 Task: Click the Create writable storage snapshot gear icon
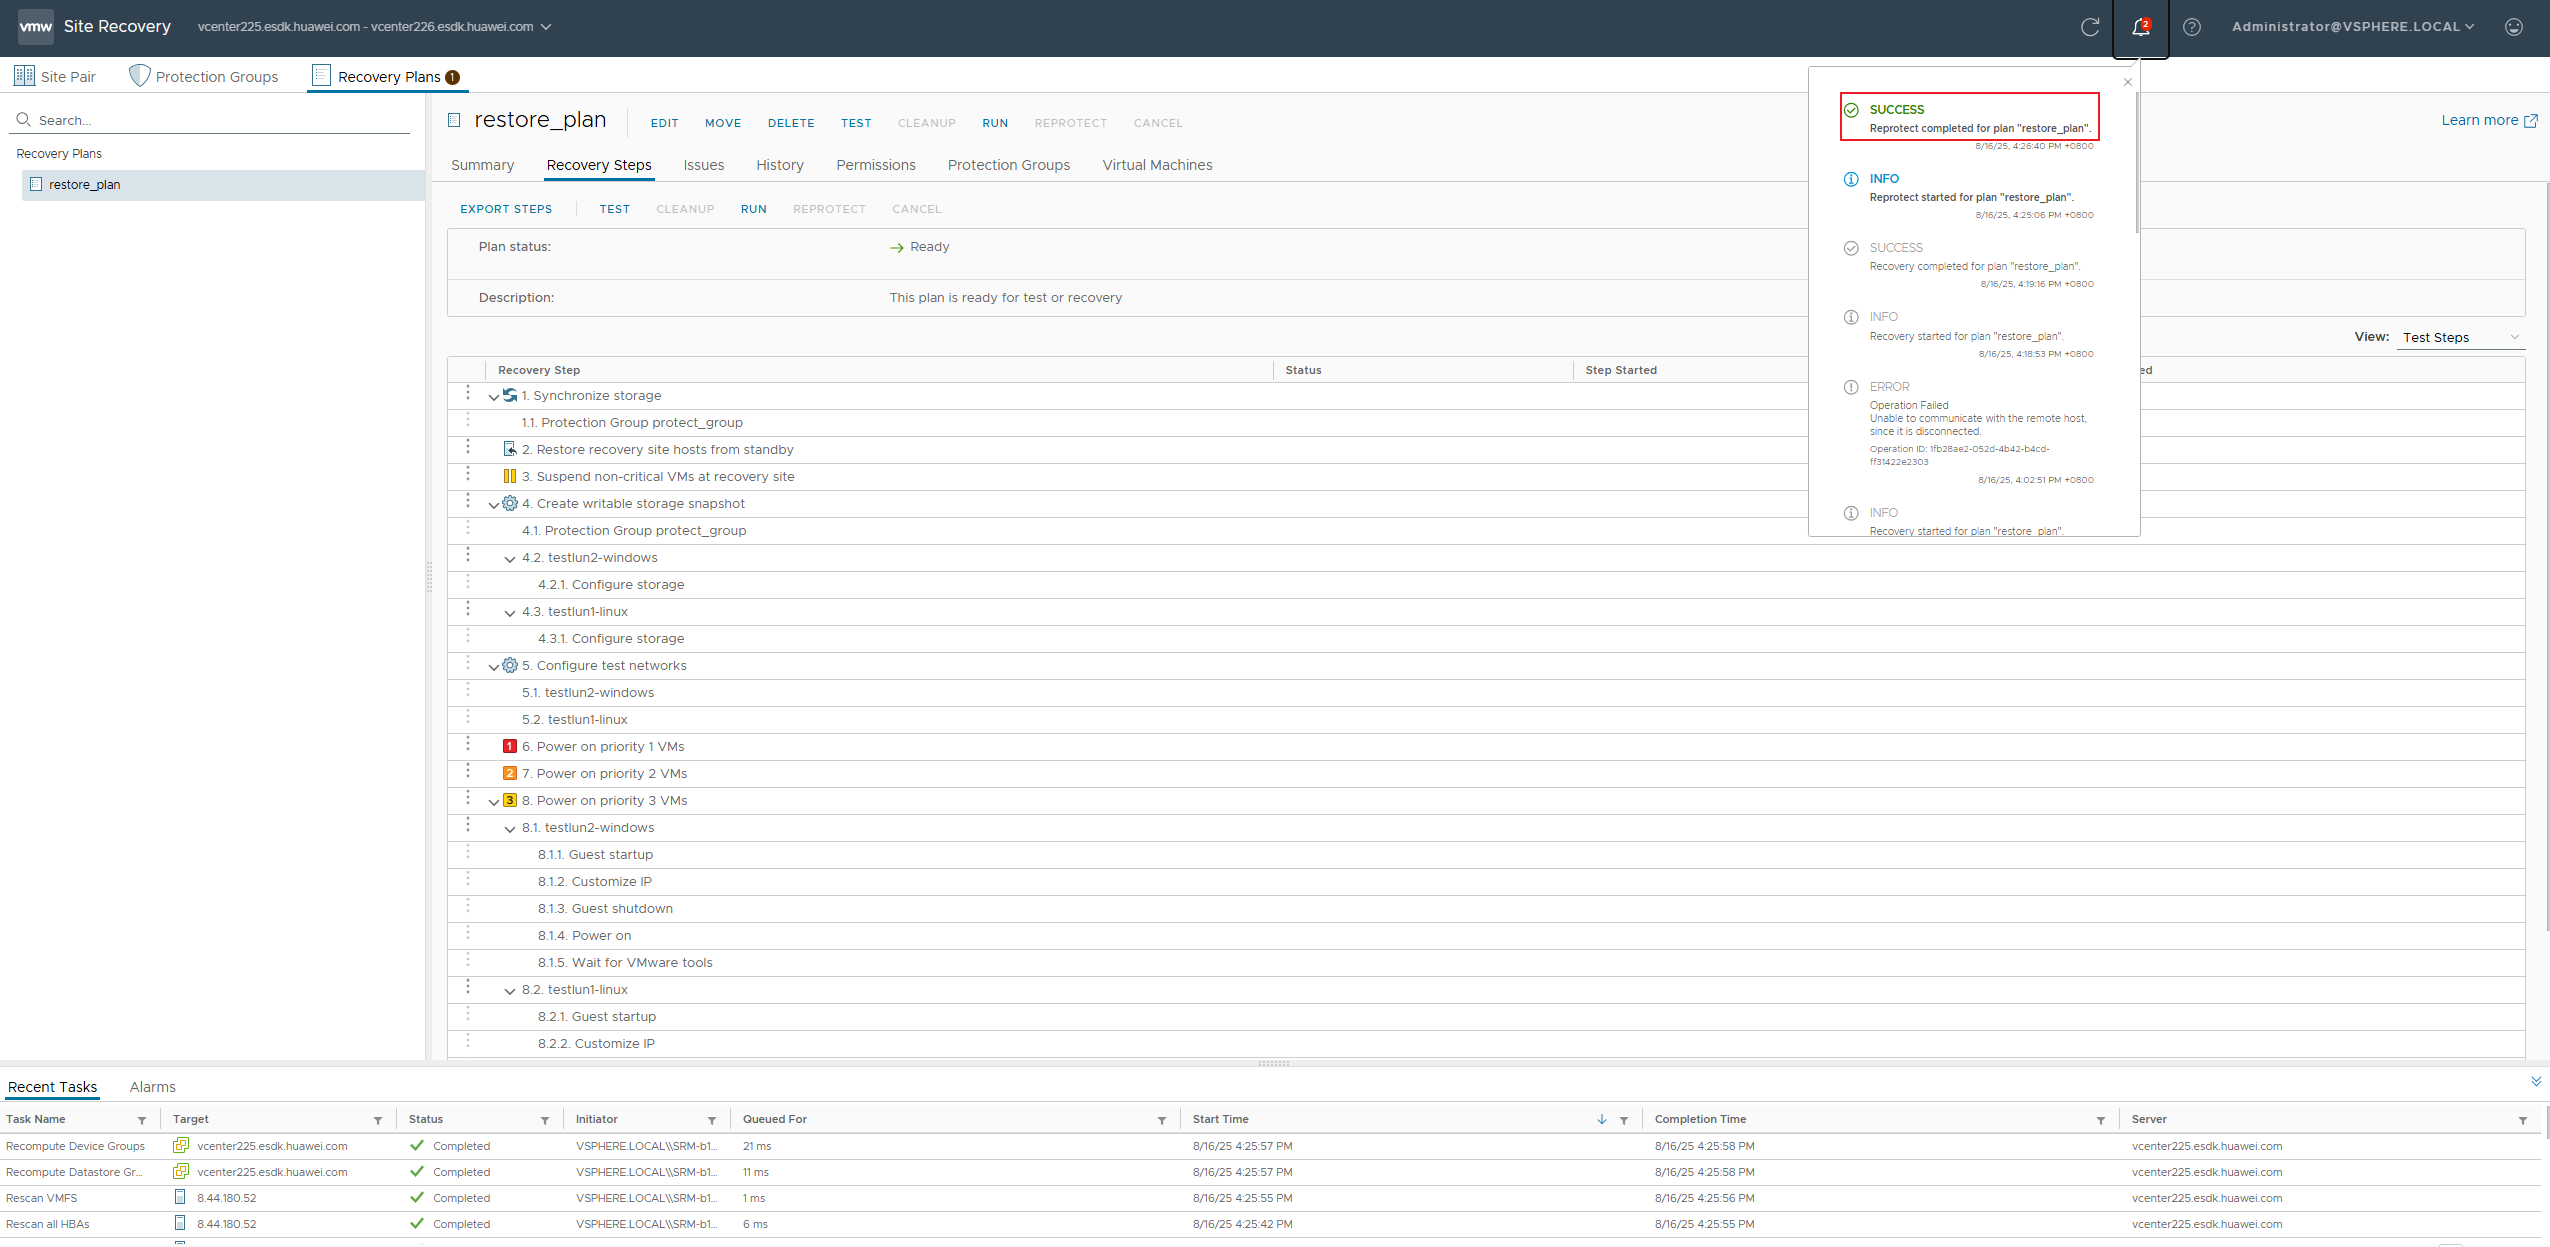(x=510, y=503)
